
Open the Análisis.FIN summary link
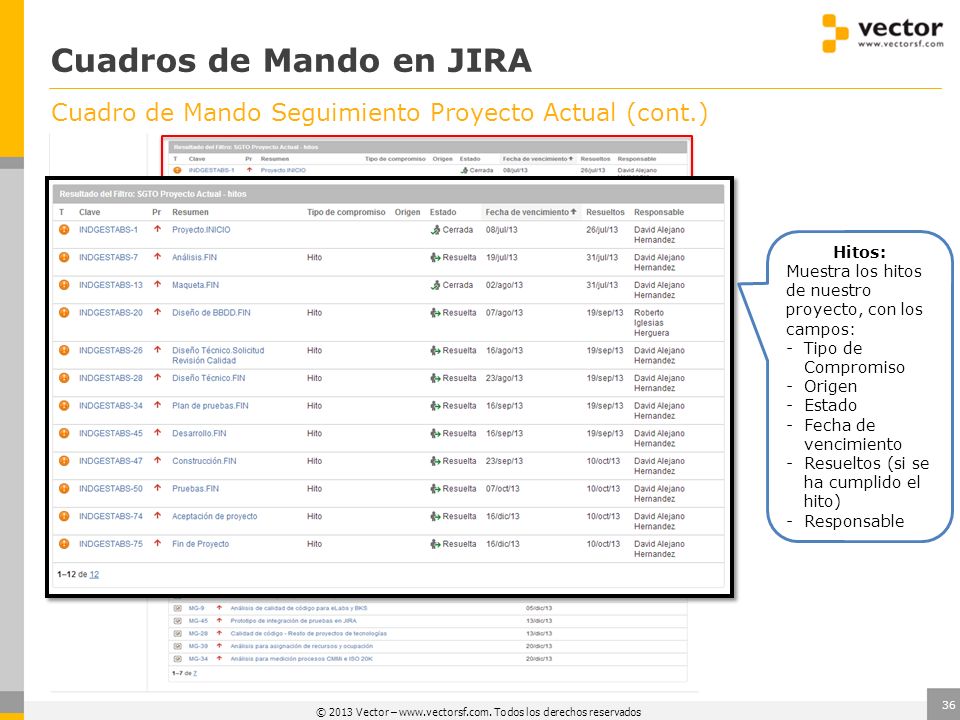pos(194,257)
